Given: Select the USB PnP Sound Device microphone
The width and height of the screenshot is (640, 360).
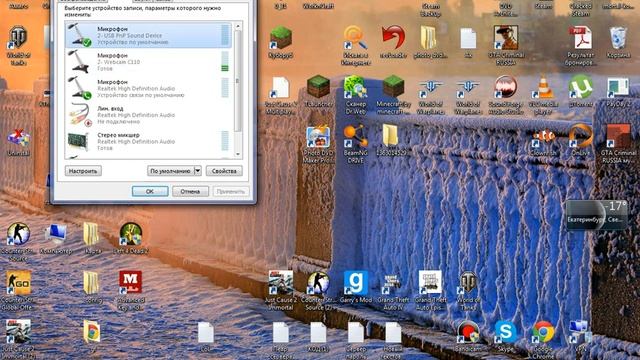Looking at the screenshot, I should 148,35.
